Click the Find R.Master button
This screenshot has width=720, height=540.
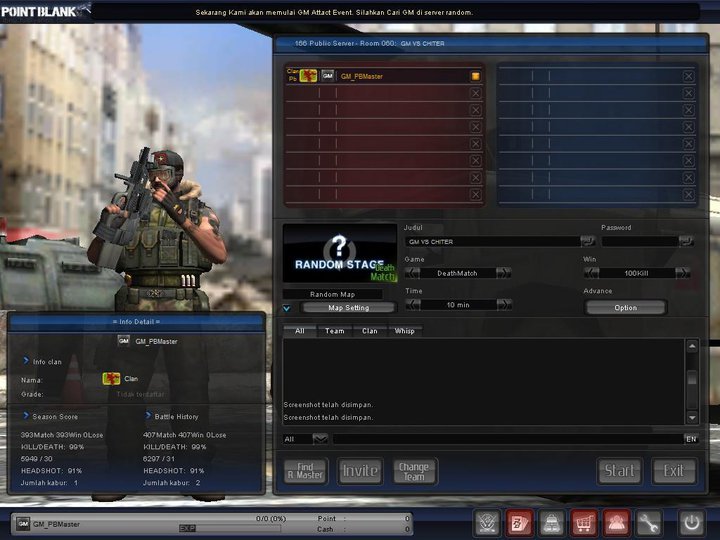pos(306,471)
